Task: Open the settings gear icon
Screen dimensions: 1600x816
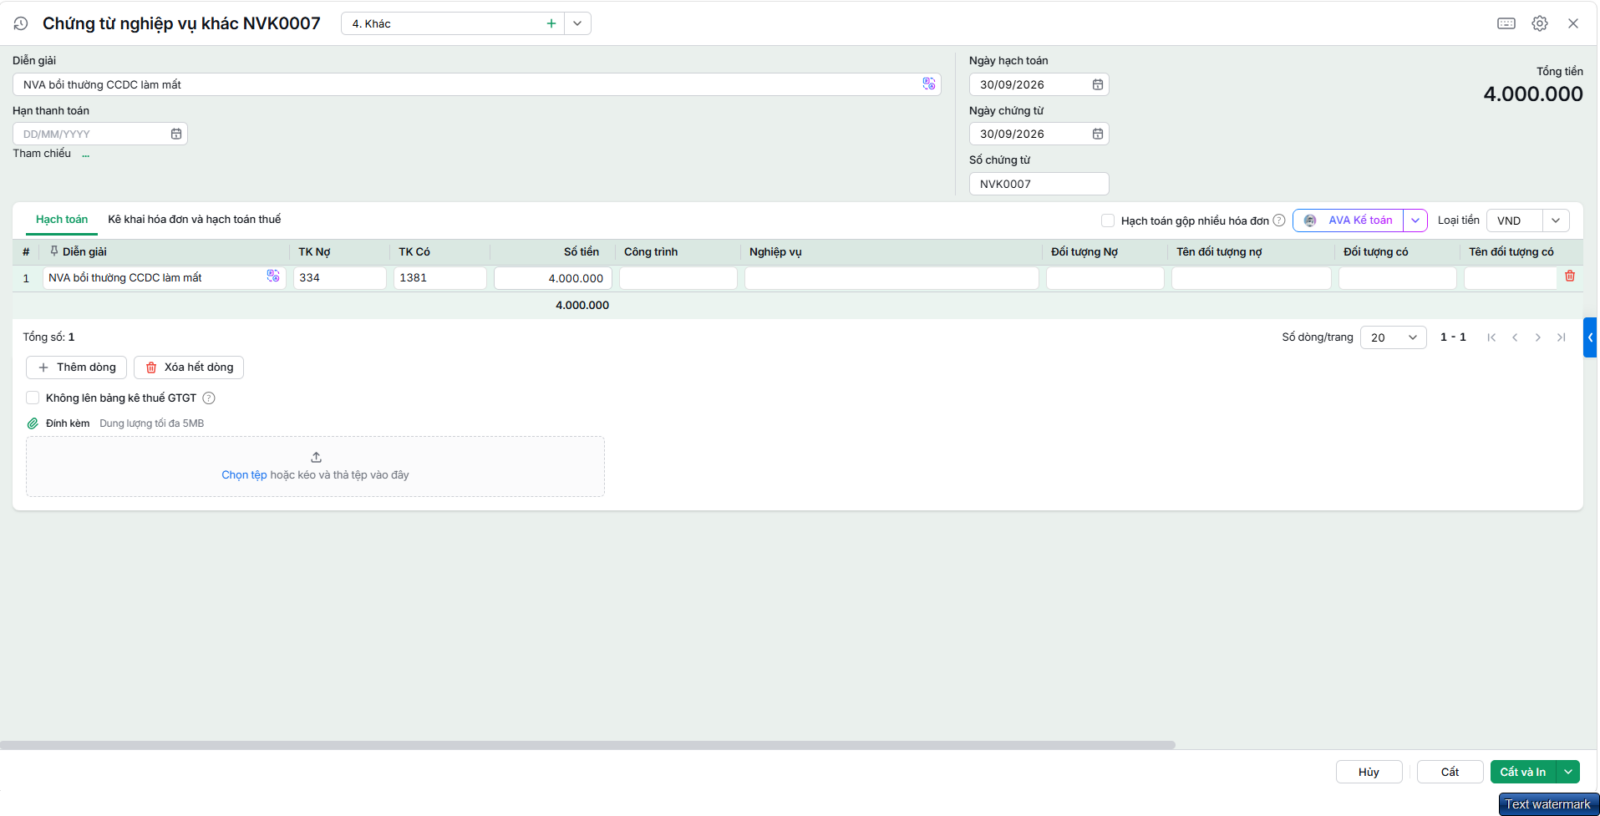Action: [x=1540, y=23]
